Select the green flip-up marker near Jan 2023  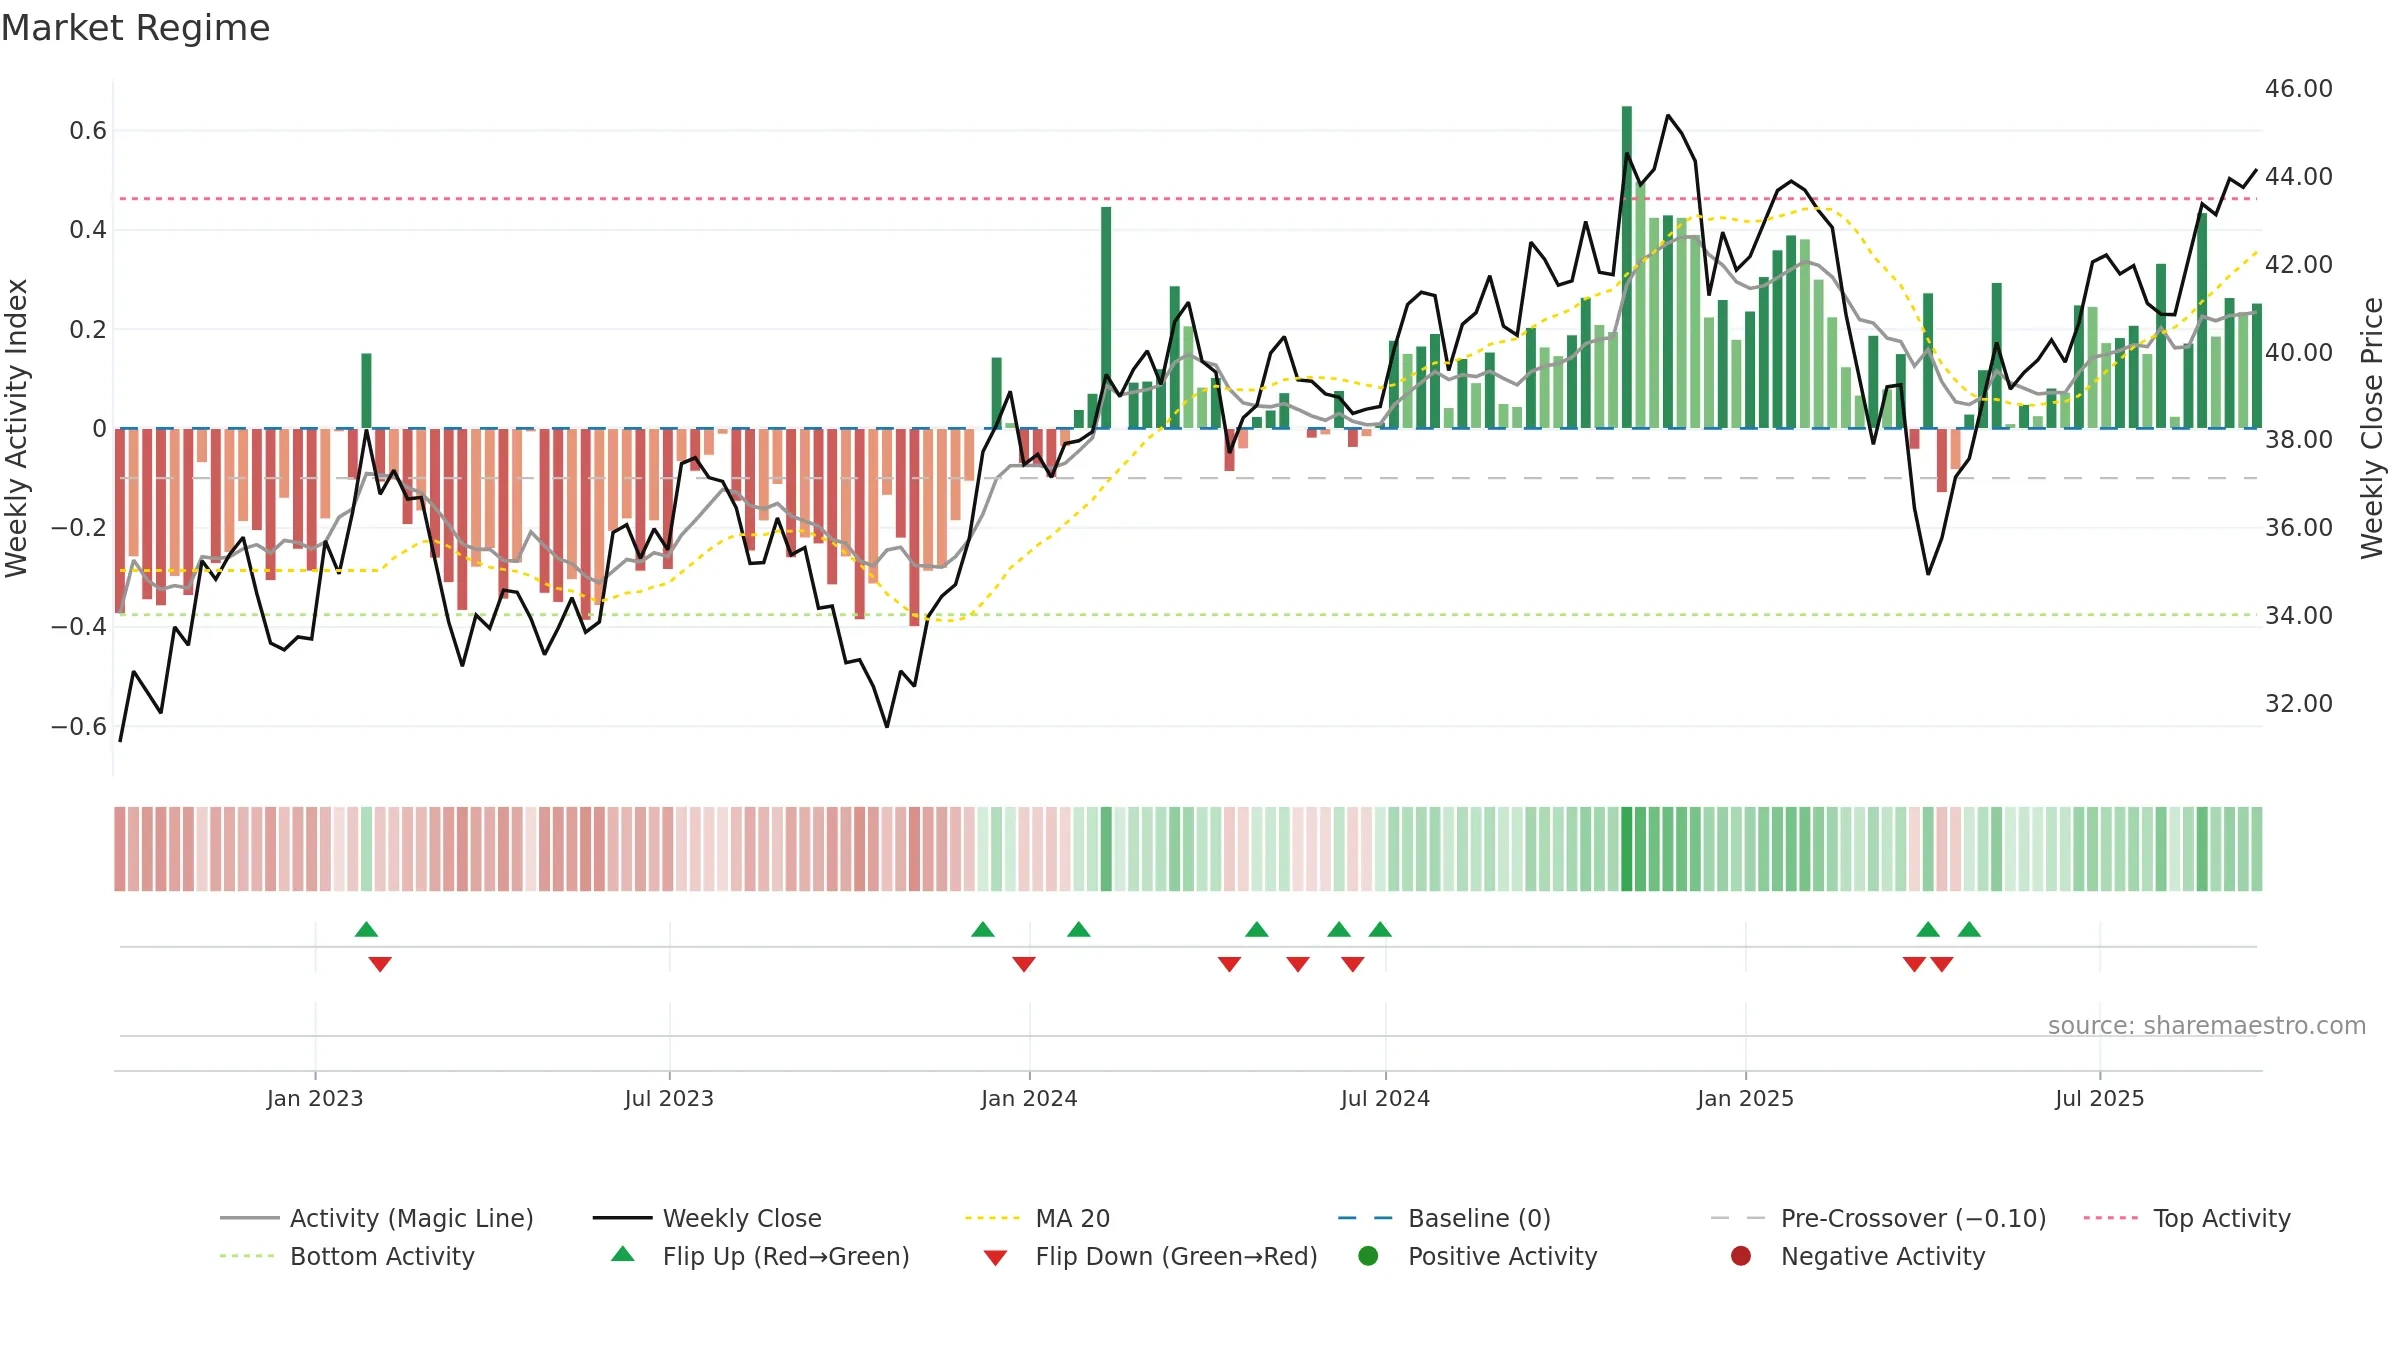point(366,929)
